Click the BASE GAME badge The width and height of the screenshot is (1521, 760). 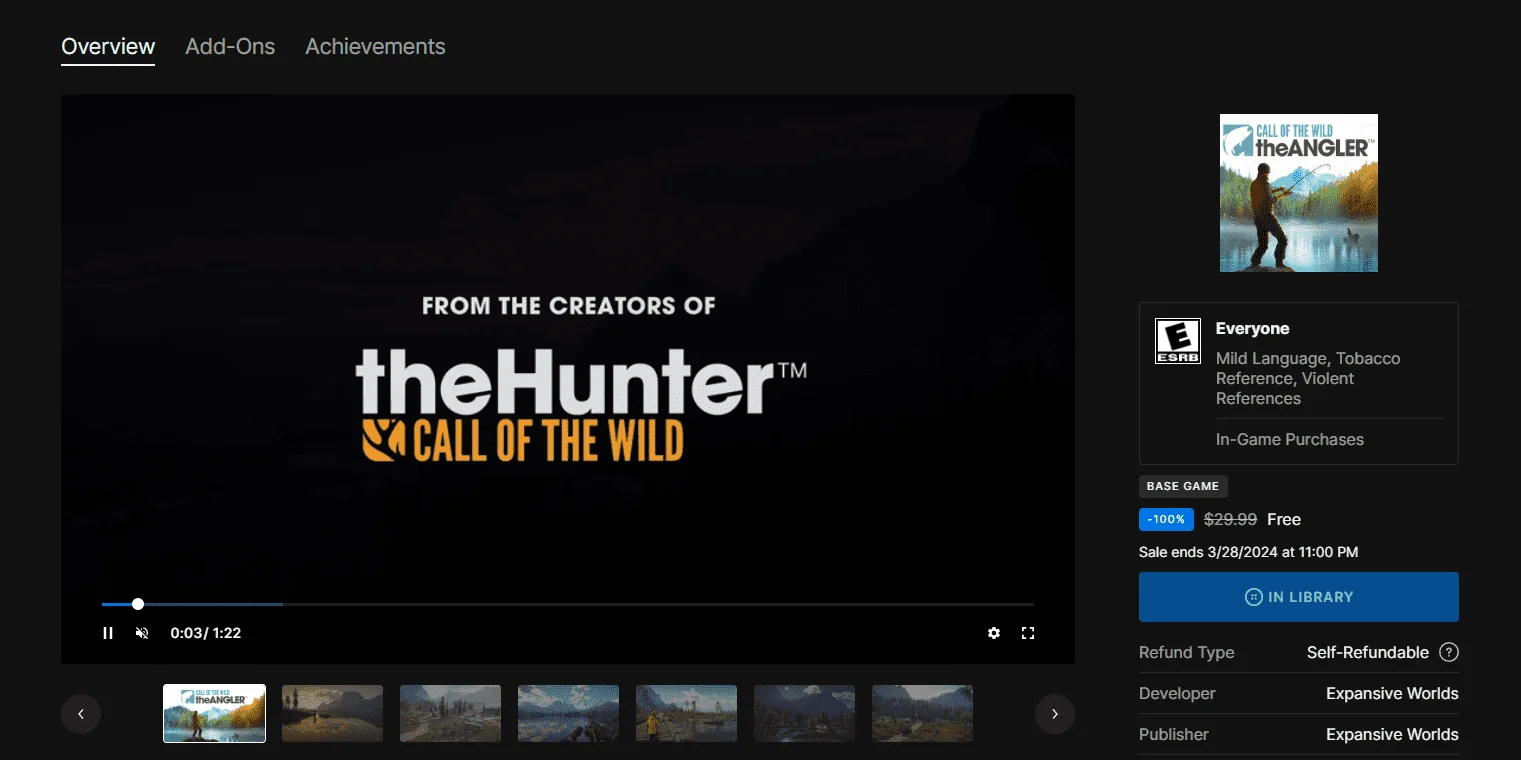point(1183,486)
